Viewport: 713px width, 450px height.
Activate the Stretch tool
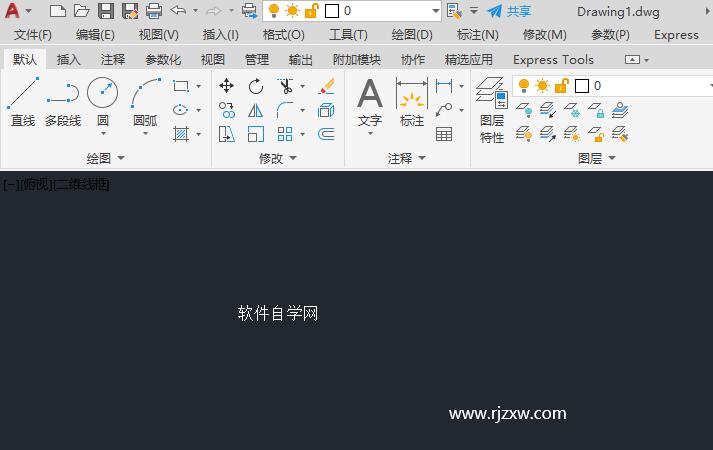226,134
